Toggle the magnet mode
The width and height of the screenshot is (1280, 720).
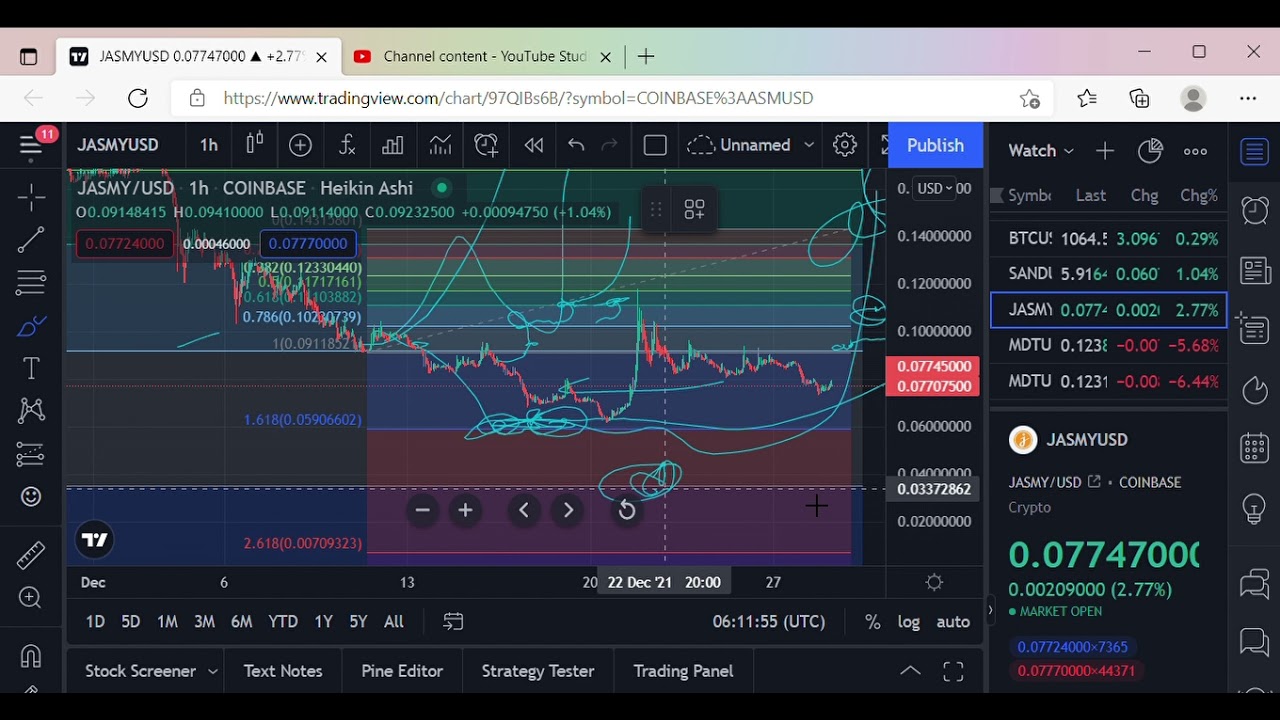(31, 656)
